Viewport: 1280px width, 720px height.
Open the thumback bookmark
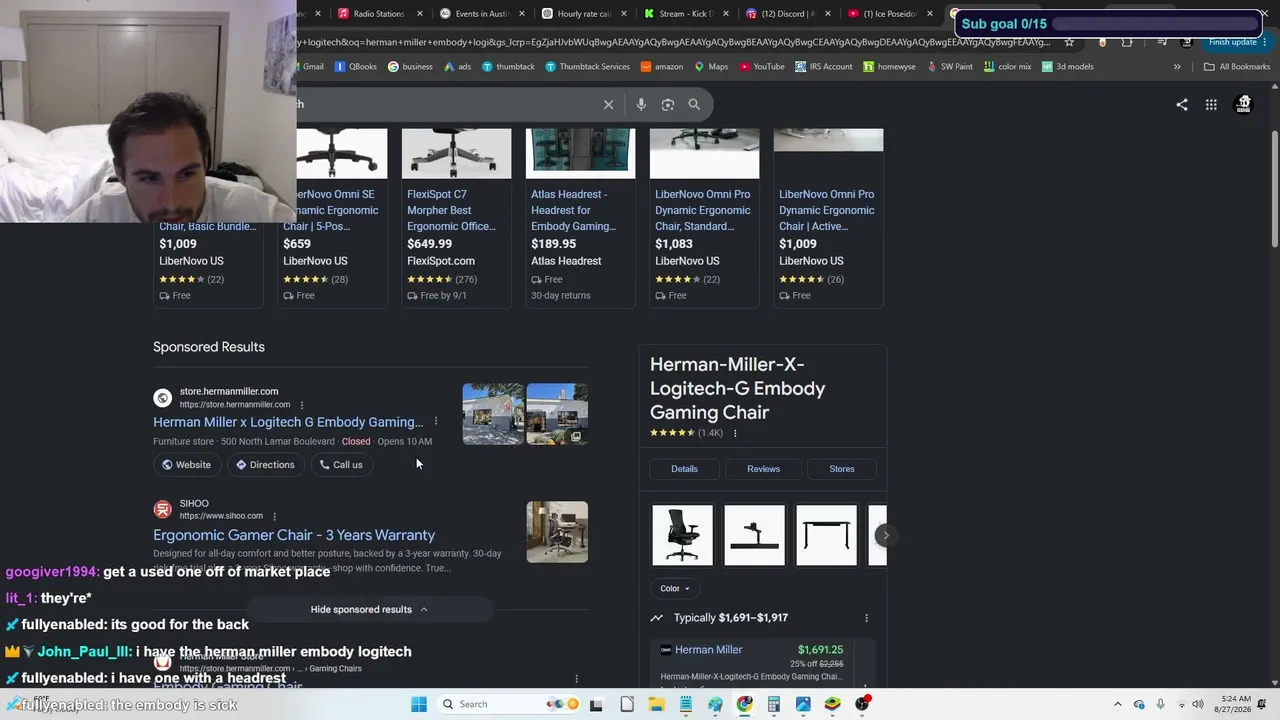pos(508,67)
